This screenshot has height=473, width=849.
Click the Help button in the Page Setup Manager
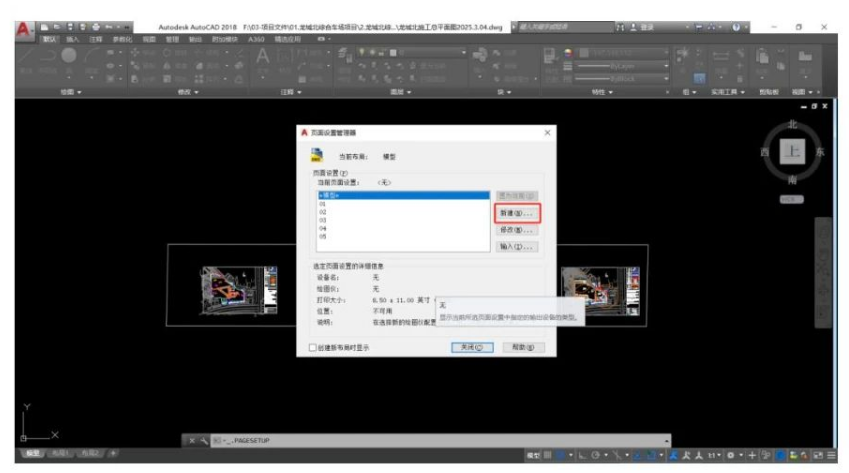pyautogui.click(x=523, y=347)
